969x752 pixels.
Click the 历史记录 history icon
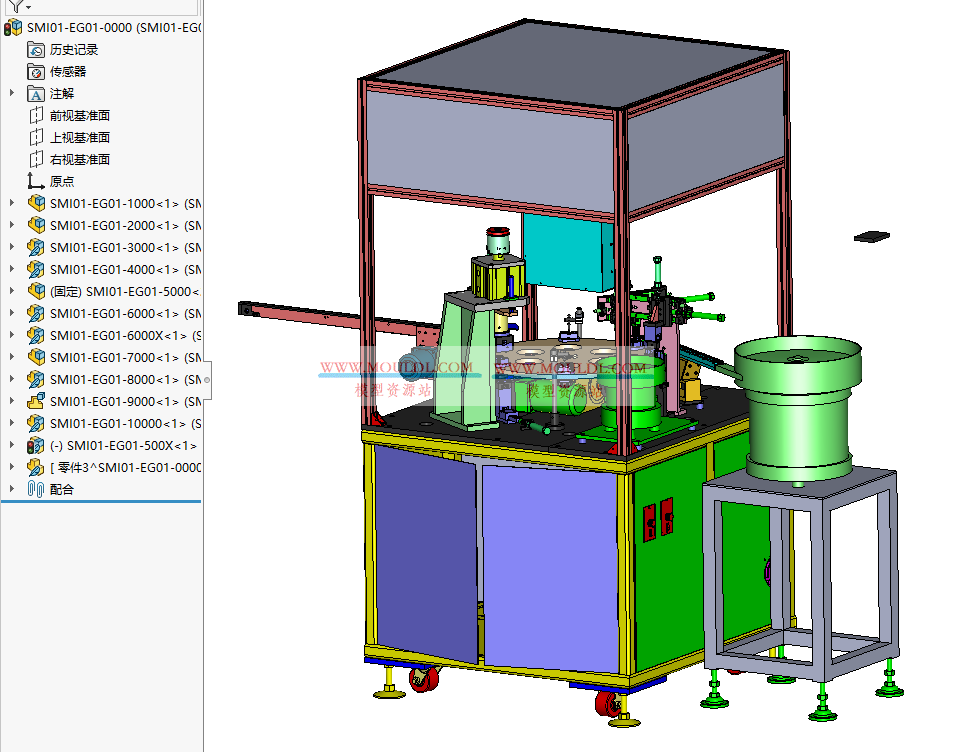(x=36, y=49)
